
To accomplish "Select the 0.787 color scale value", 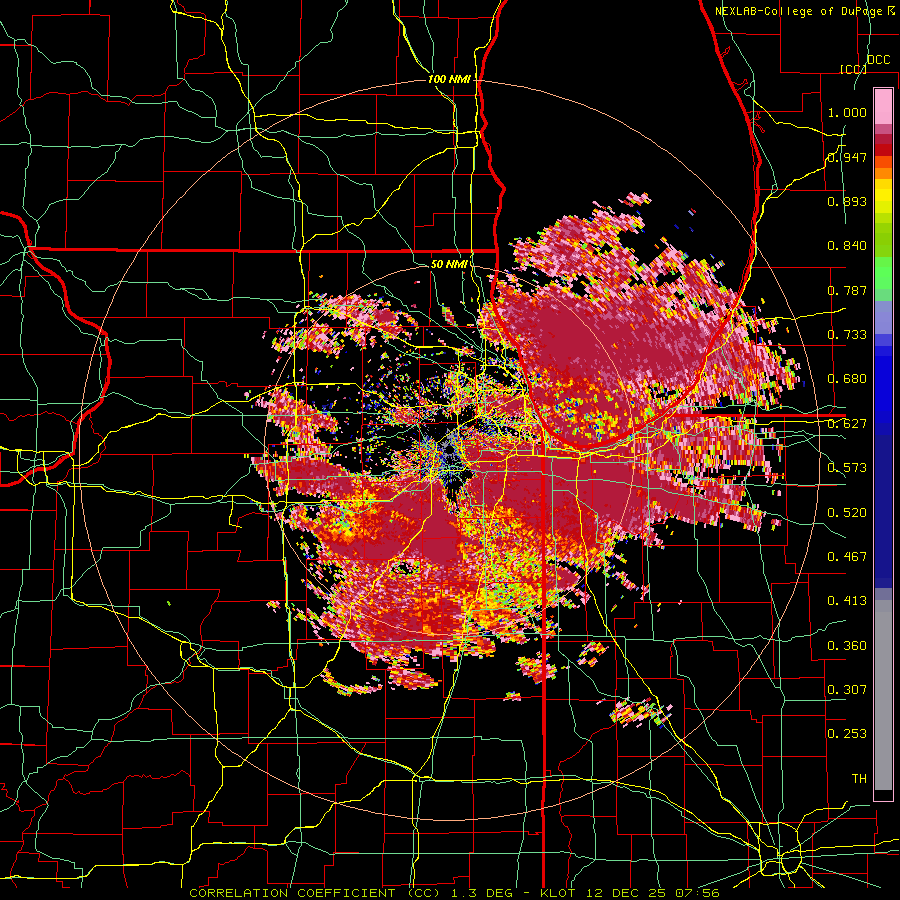I will (x=847, y=290).
